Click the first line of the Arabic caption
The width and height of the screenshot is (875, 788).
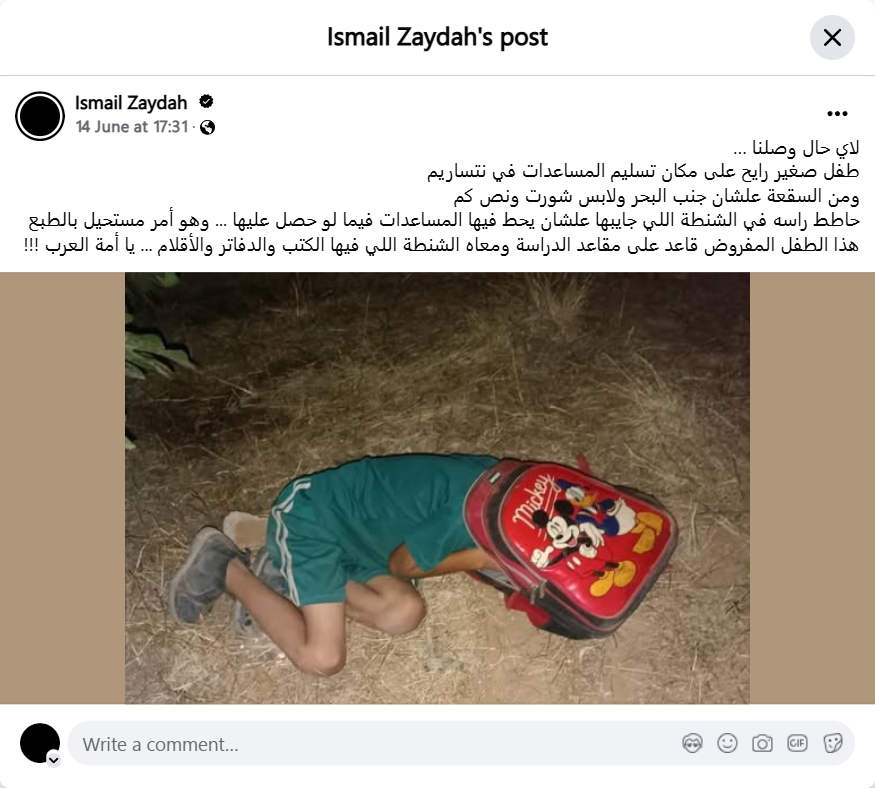point(796,148)
